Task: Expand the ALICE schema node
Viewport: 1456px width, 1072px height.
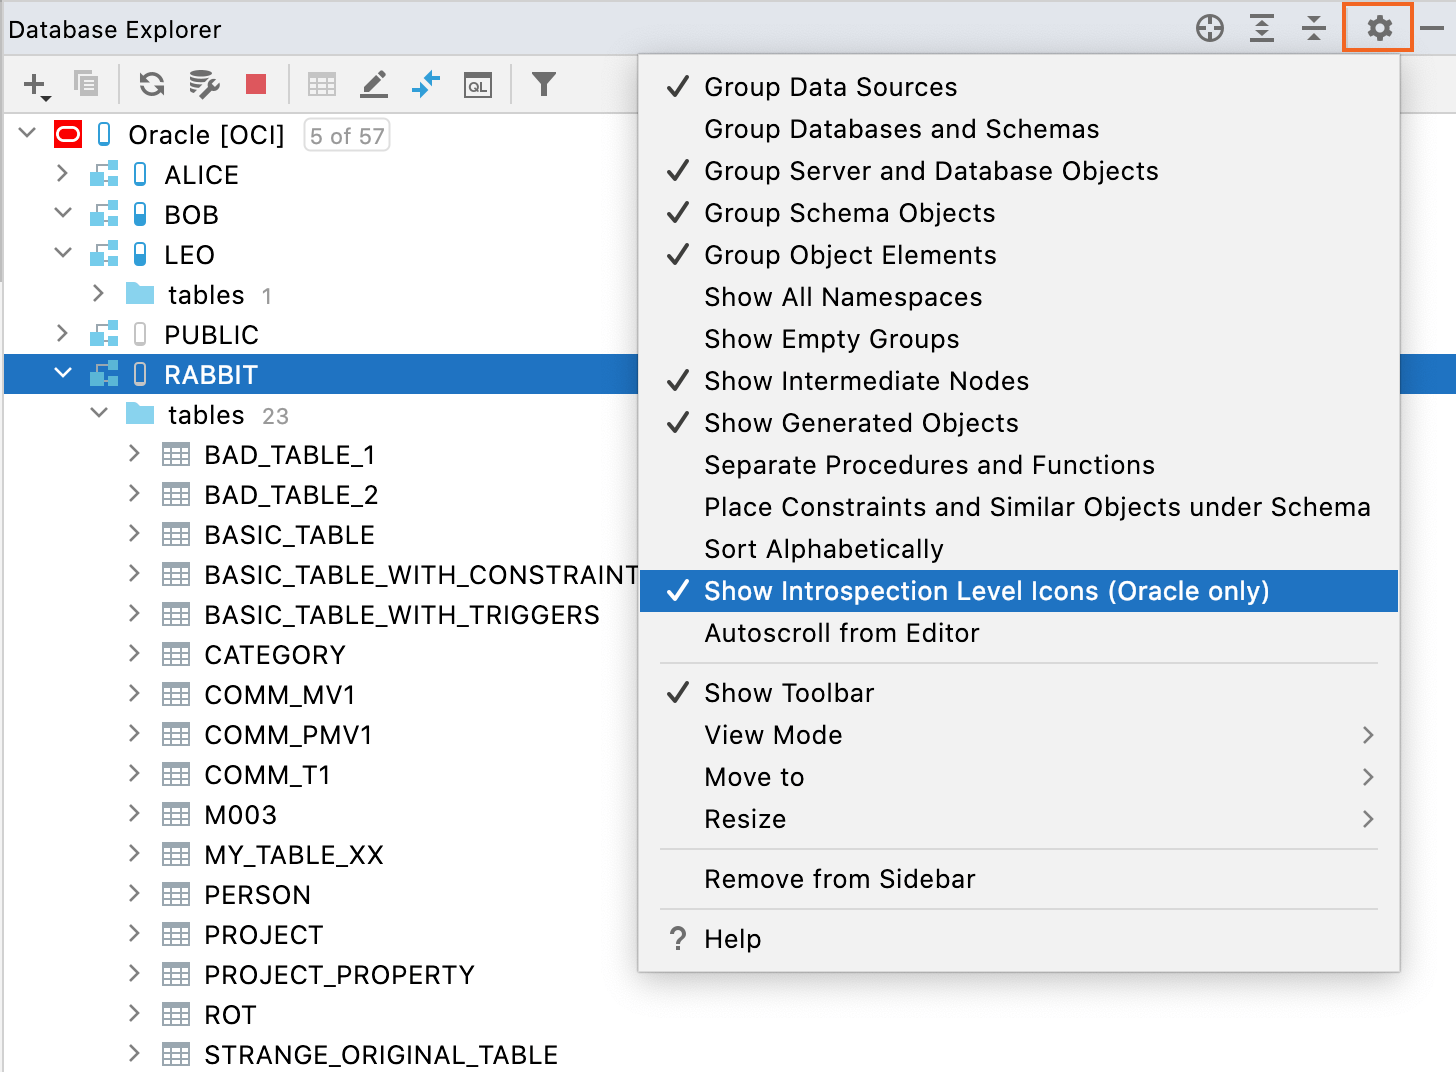Action: [x=62, y=174]
